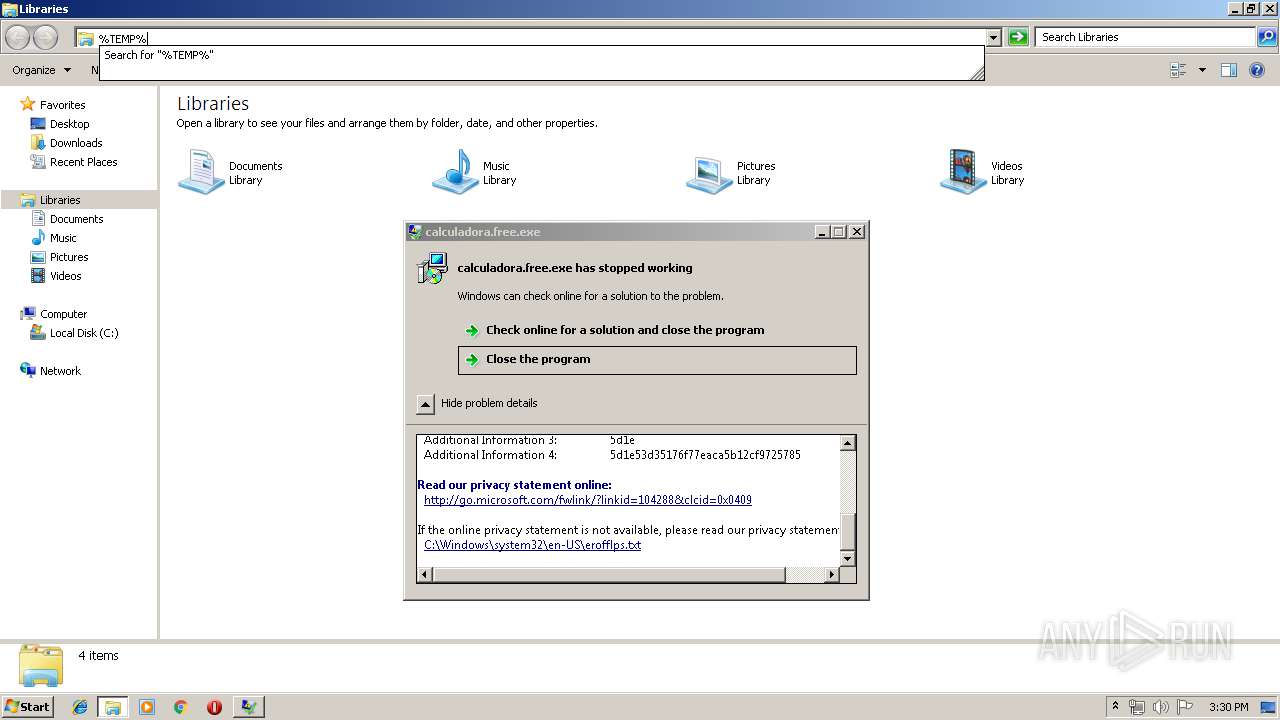1280x720 pixels.
Task: Launch Google Chrome from taskbar
Action: (x=181, y=707)
